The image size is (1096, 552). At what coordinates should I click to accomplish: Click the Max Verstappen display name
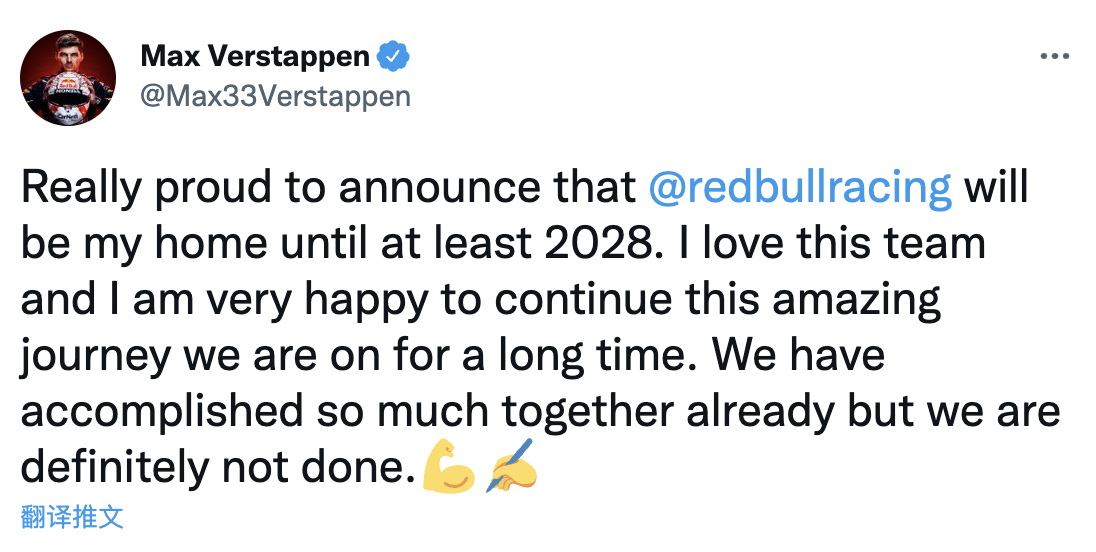point(255,56)
